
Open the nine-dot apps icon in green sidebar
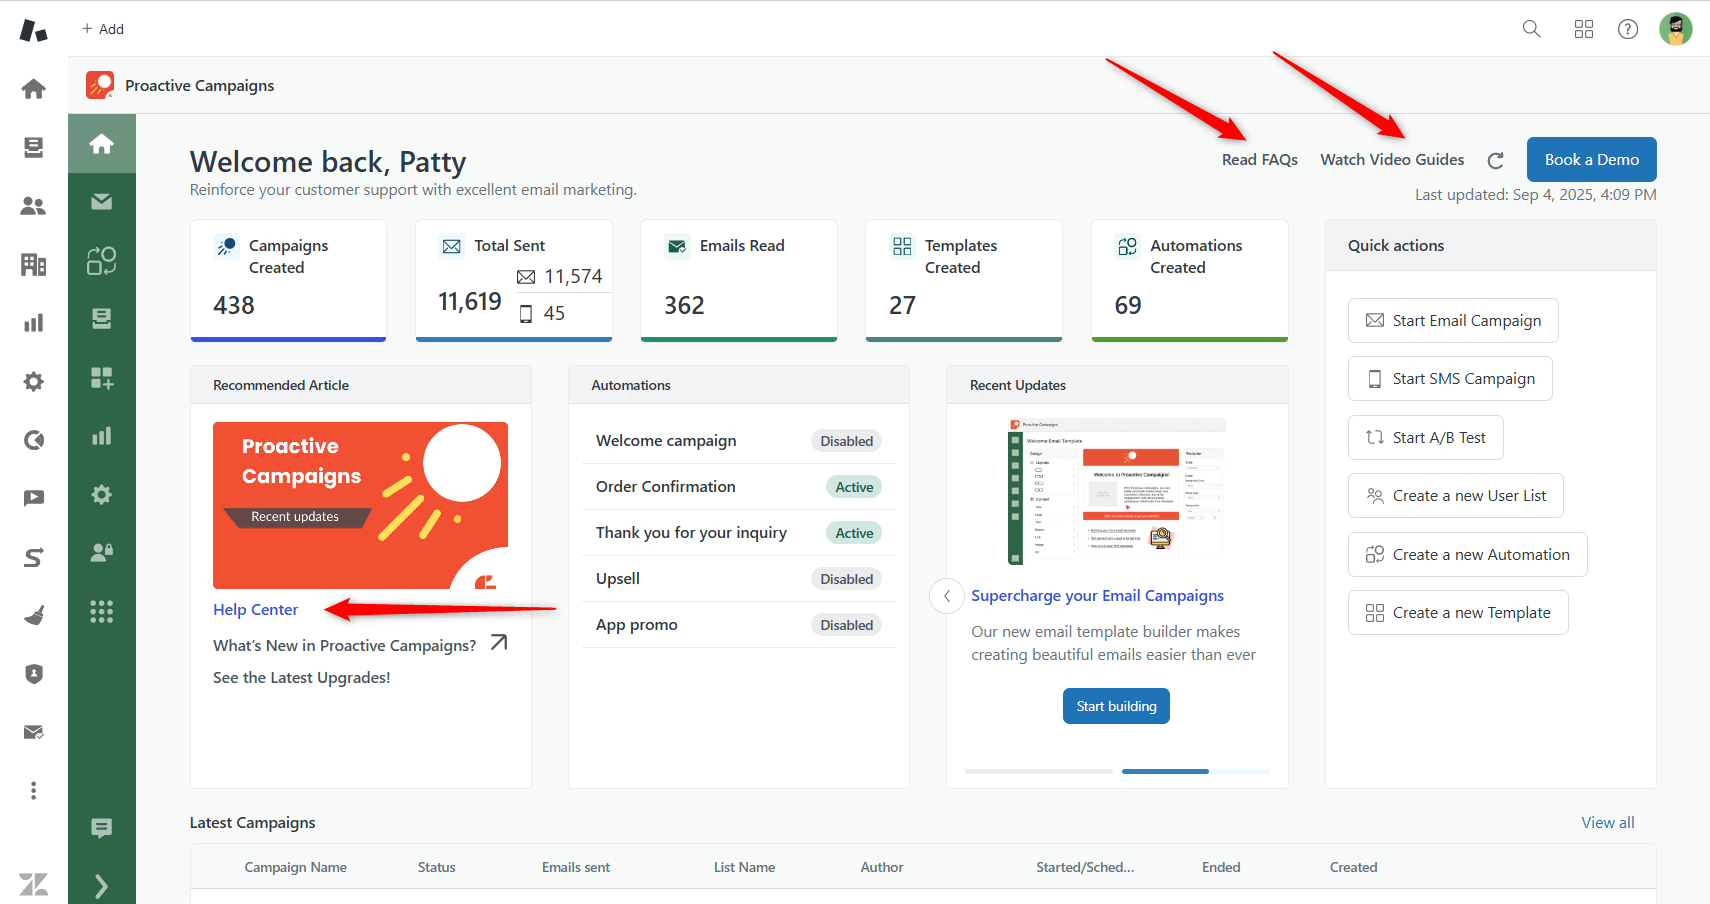(x=101, y=611)
